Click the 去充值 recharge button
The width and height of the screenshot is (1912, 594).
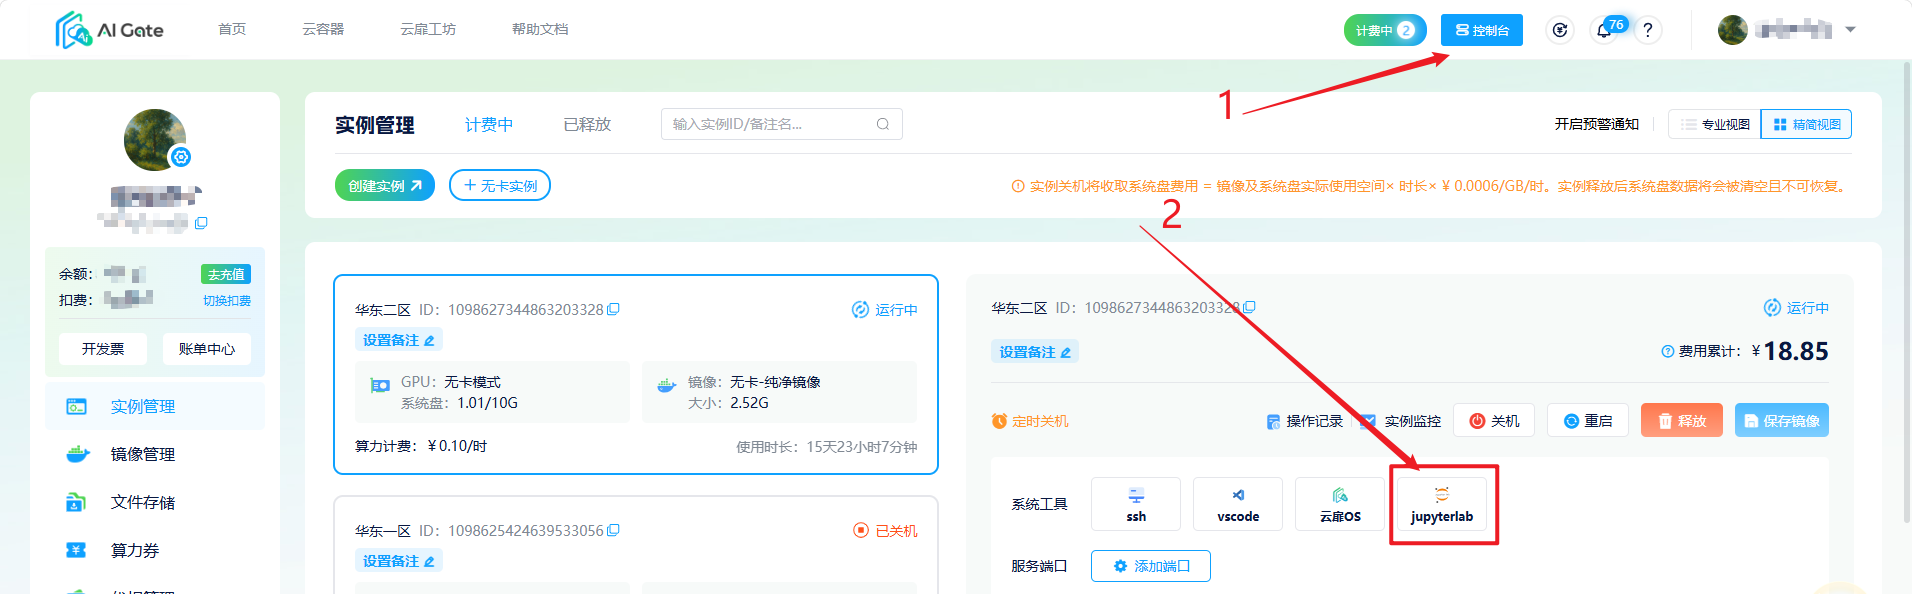[226, 274]
